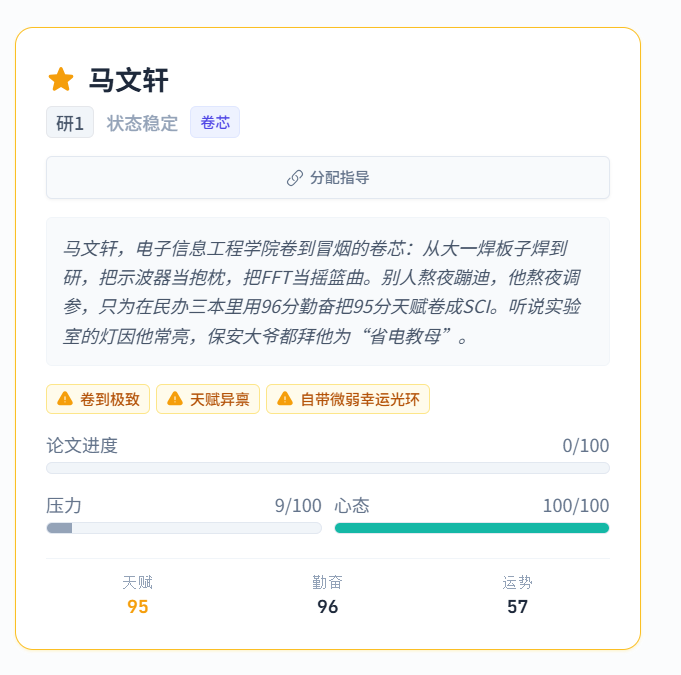
Task: Click the warning icon on 卷到极致 tag
Action: [x=65, y=399]
